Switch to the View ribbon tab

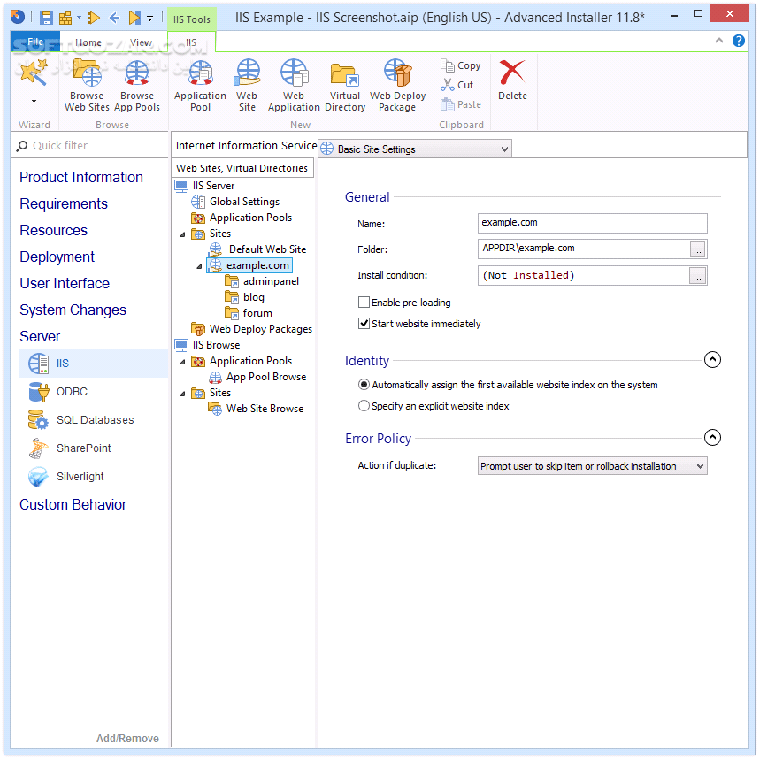[x=141, y=43]
